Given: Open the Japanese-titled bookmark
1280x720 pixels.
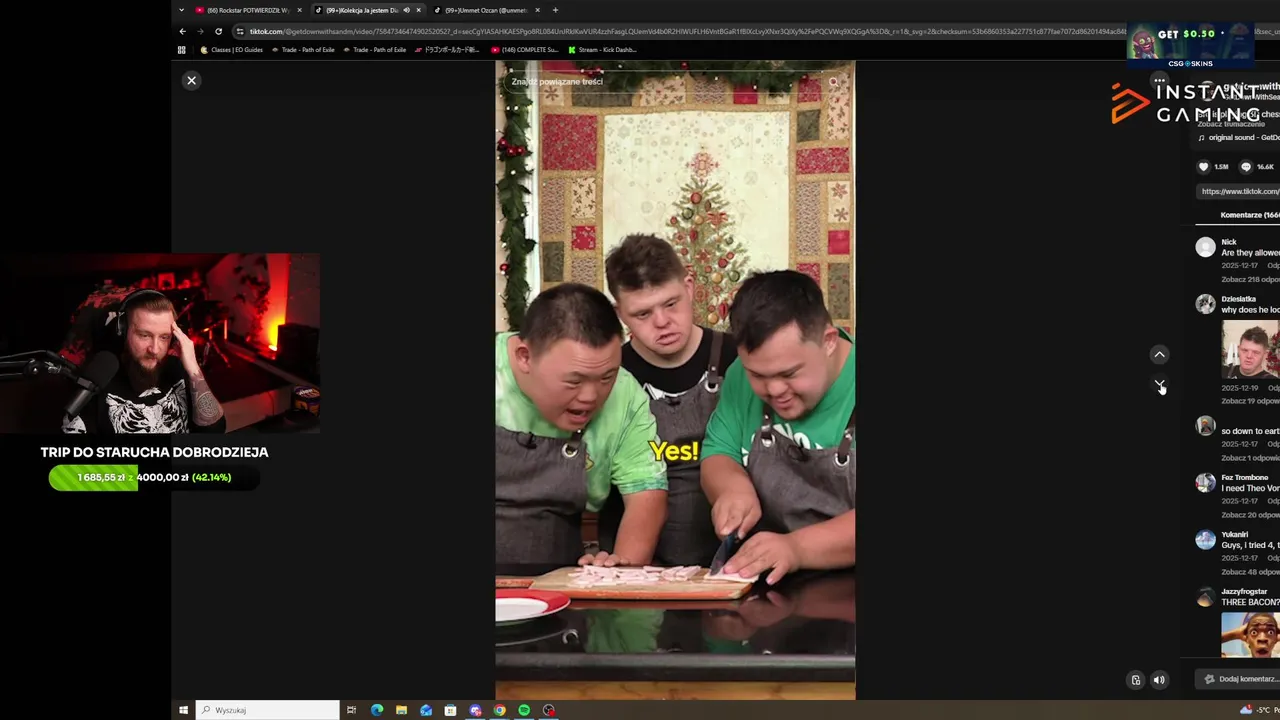Looking at the screenshot, I should (x=448, y=49).
